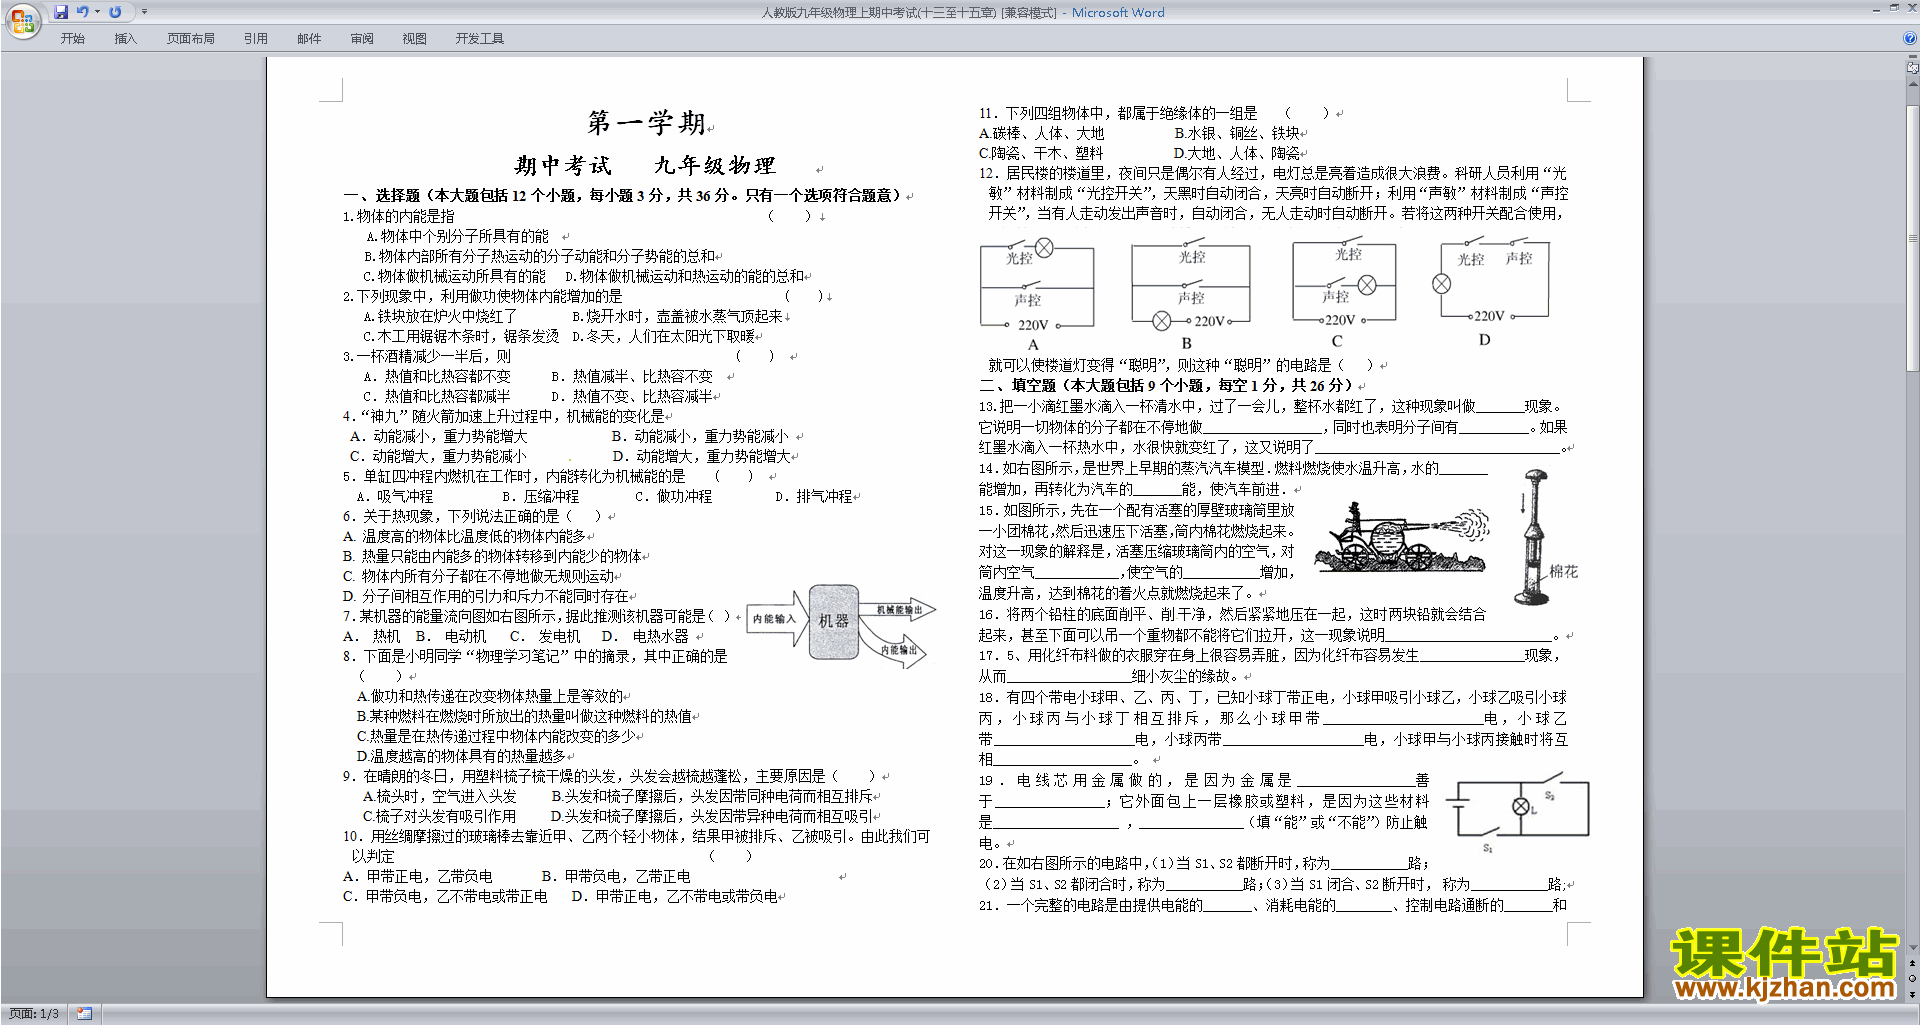Click the Undo arrow icon
This screenshot has width=1920, height=1025.
[83, 12]
